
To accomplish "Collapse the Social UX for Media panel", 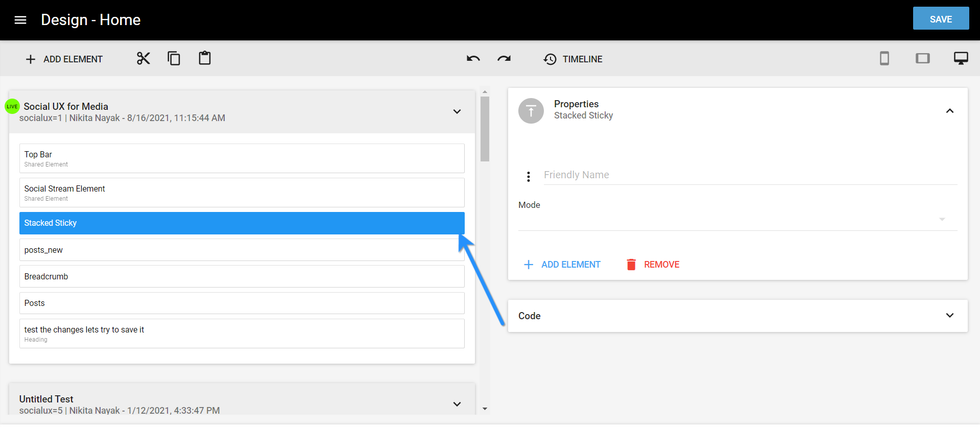I will [457, 112].
